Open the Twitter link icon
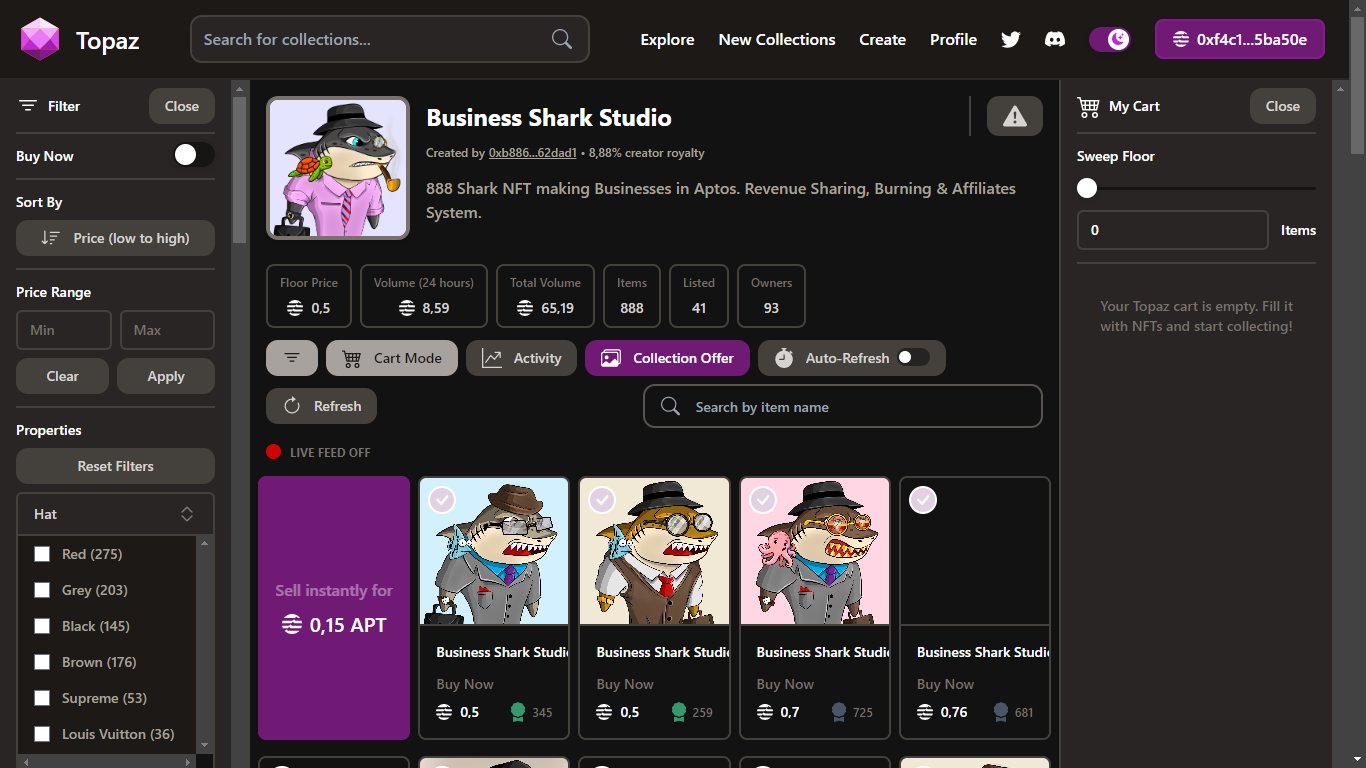The width and height of the screenshot is (1366, 768). pos(1011,39)
